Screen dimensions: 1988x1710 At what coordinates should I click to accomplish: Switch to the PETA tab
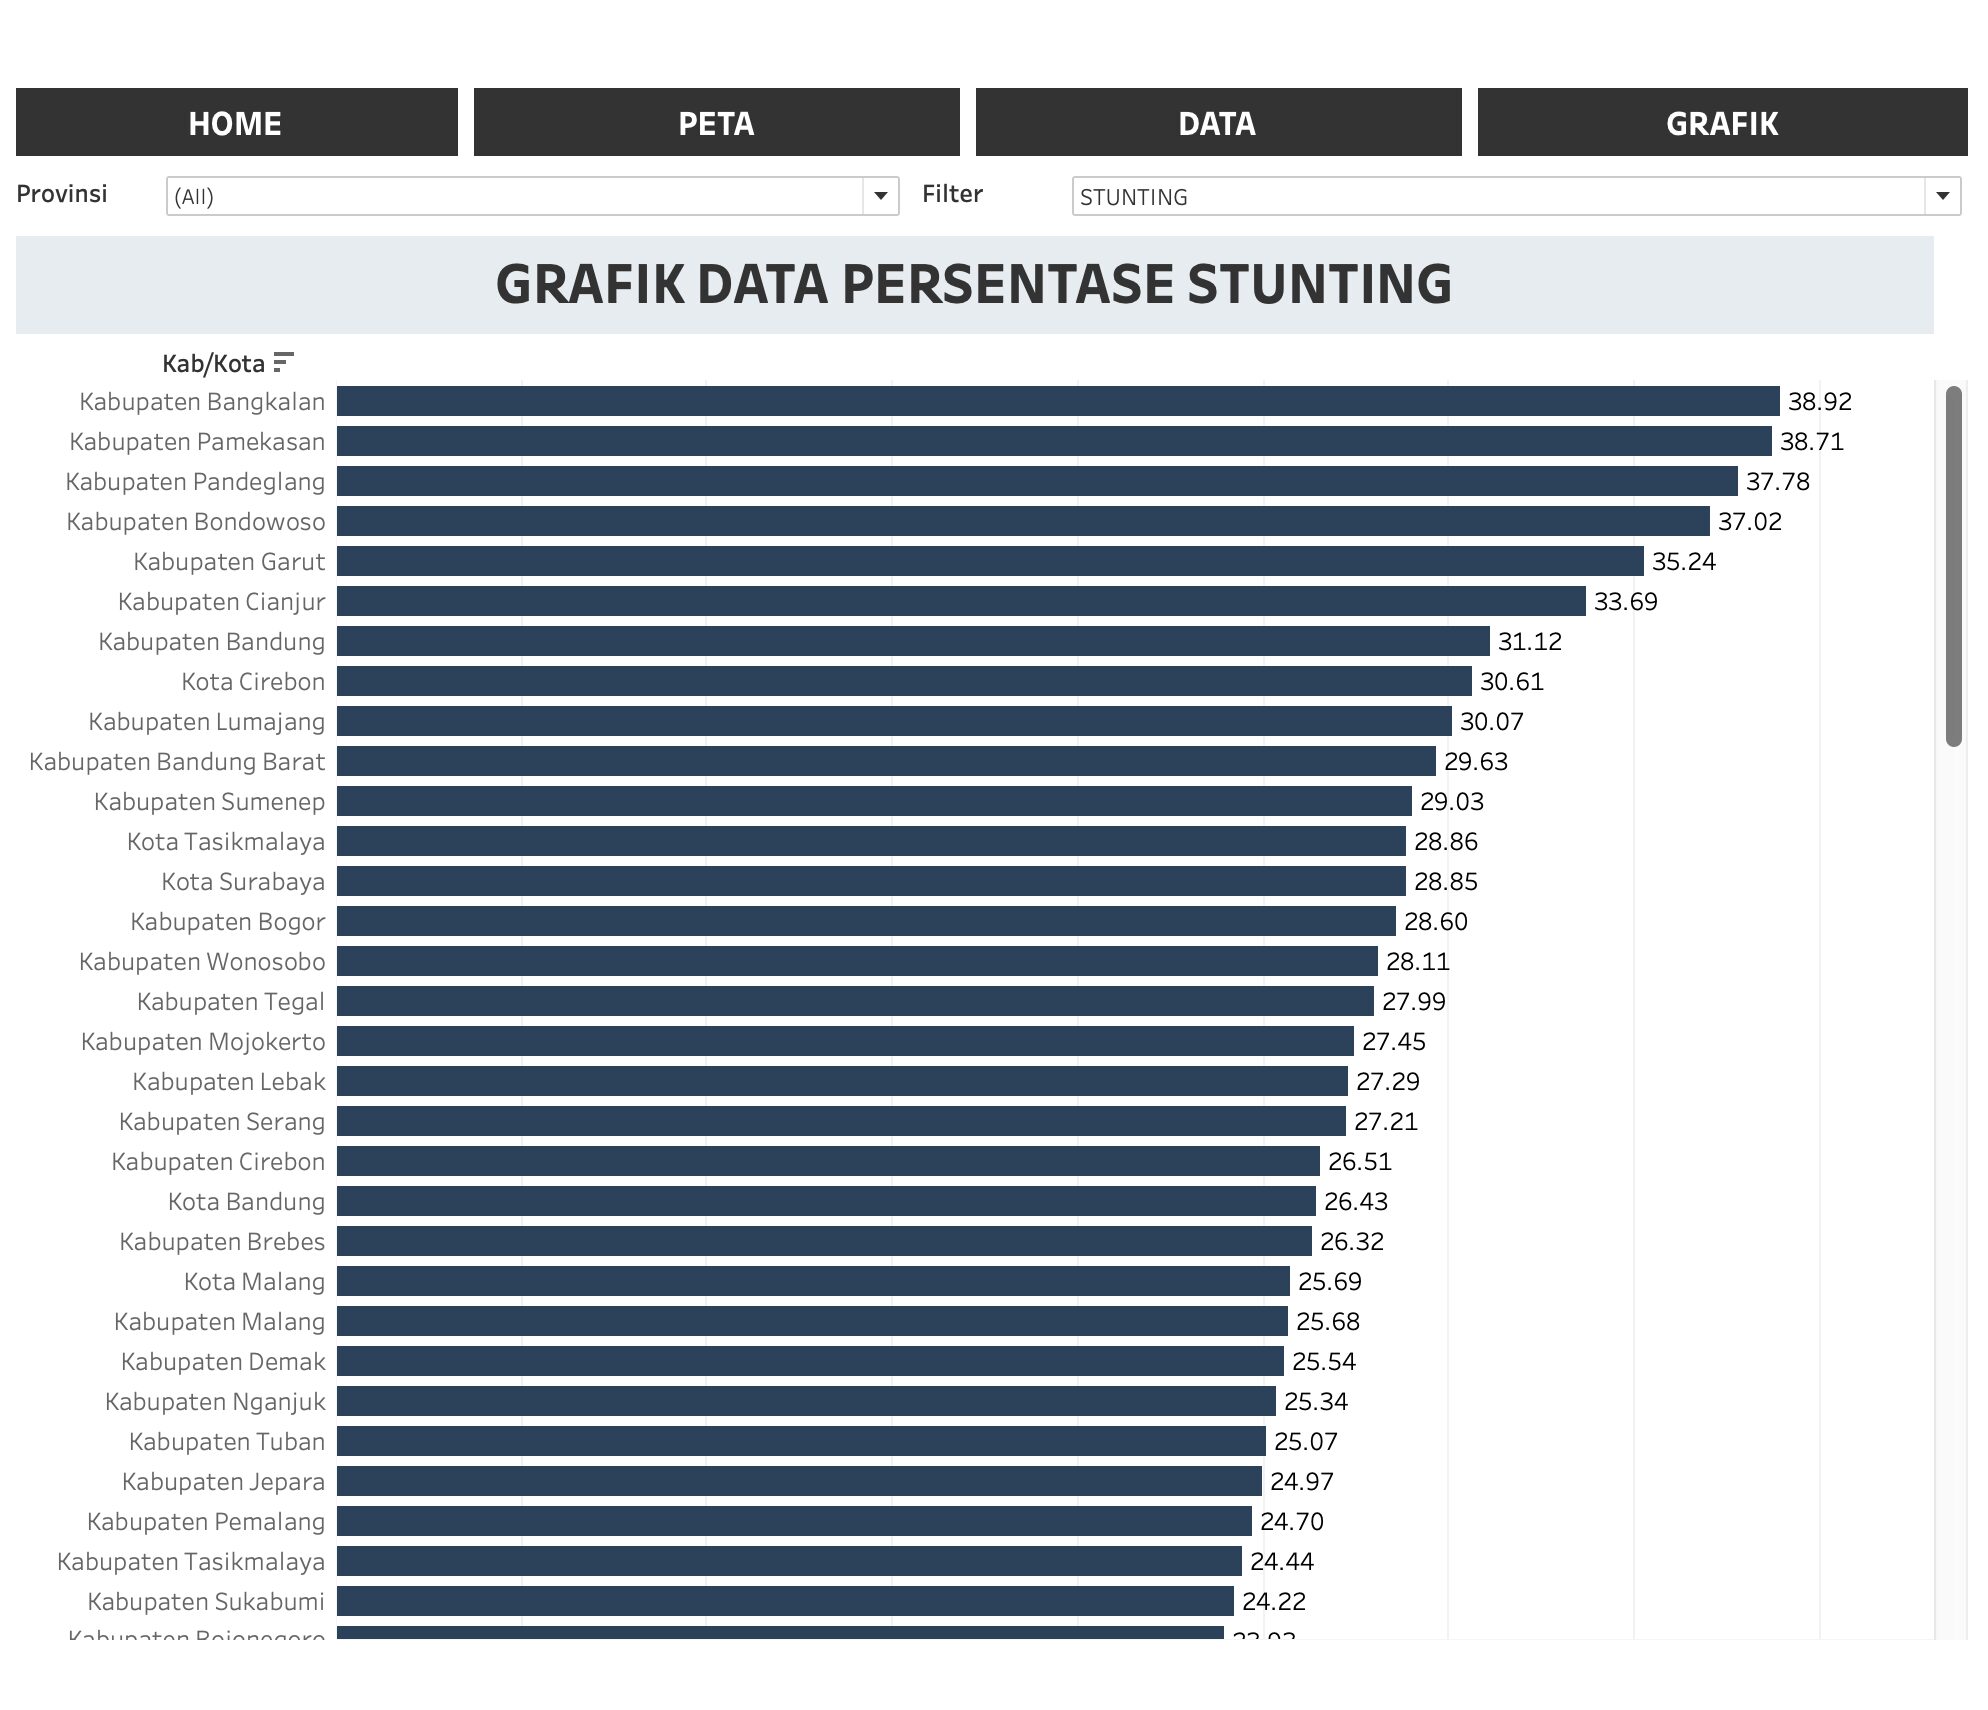[x=716, y=123]
